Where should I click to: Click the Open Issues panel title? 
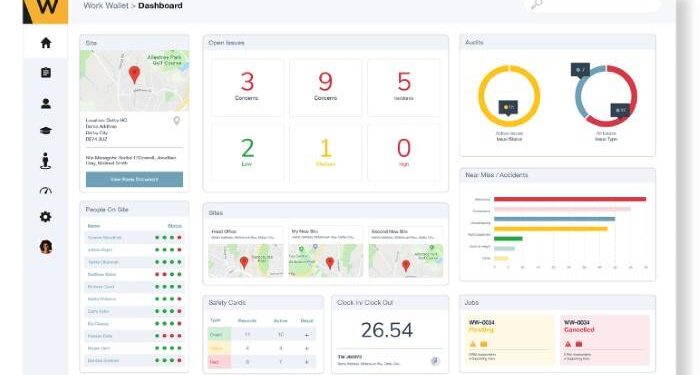[226, 43]
